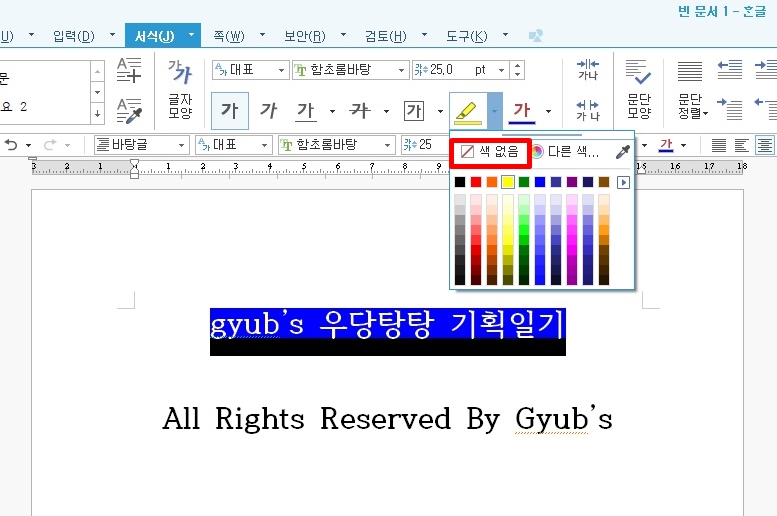Widen character spacing with the 가 나 icon
Viewport: 777px width, 516px height.
pos(588,110)
